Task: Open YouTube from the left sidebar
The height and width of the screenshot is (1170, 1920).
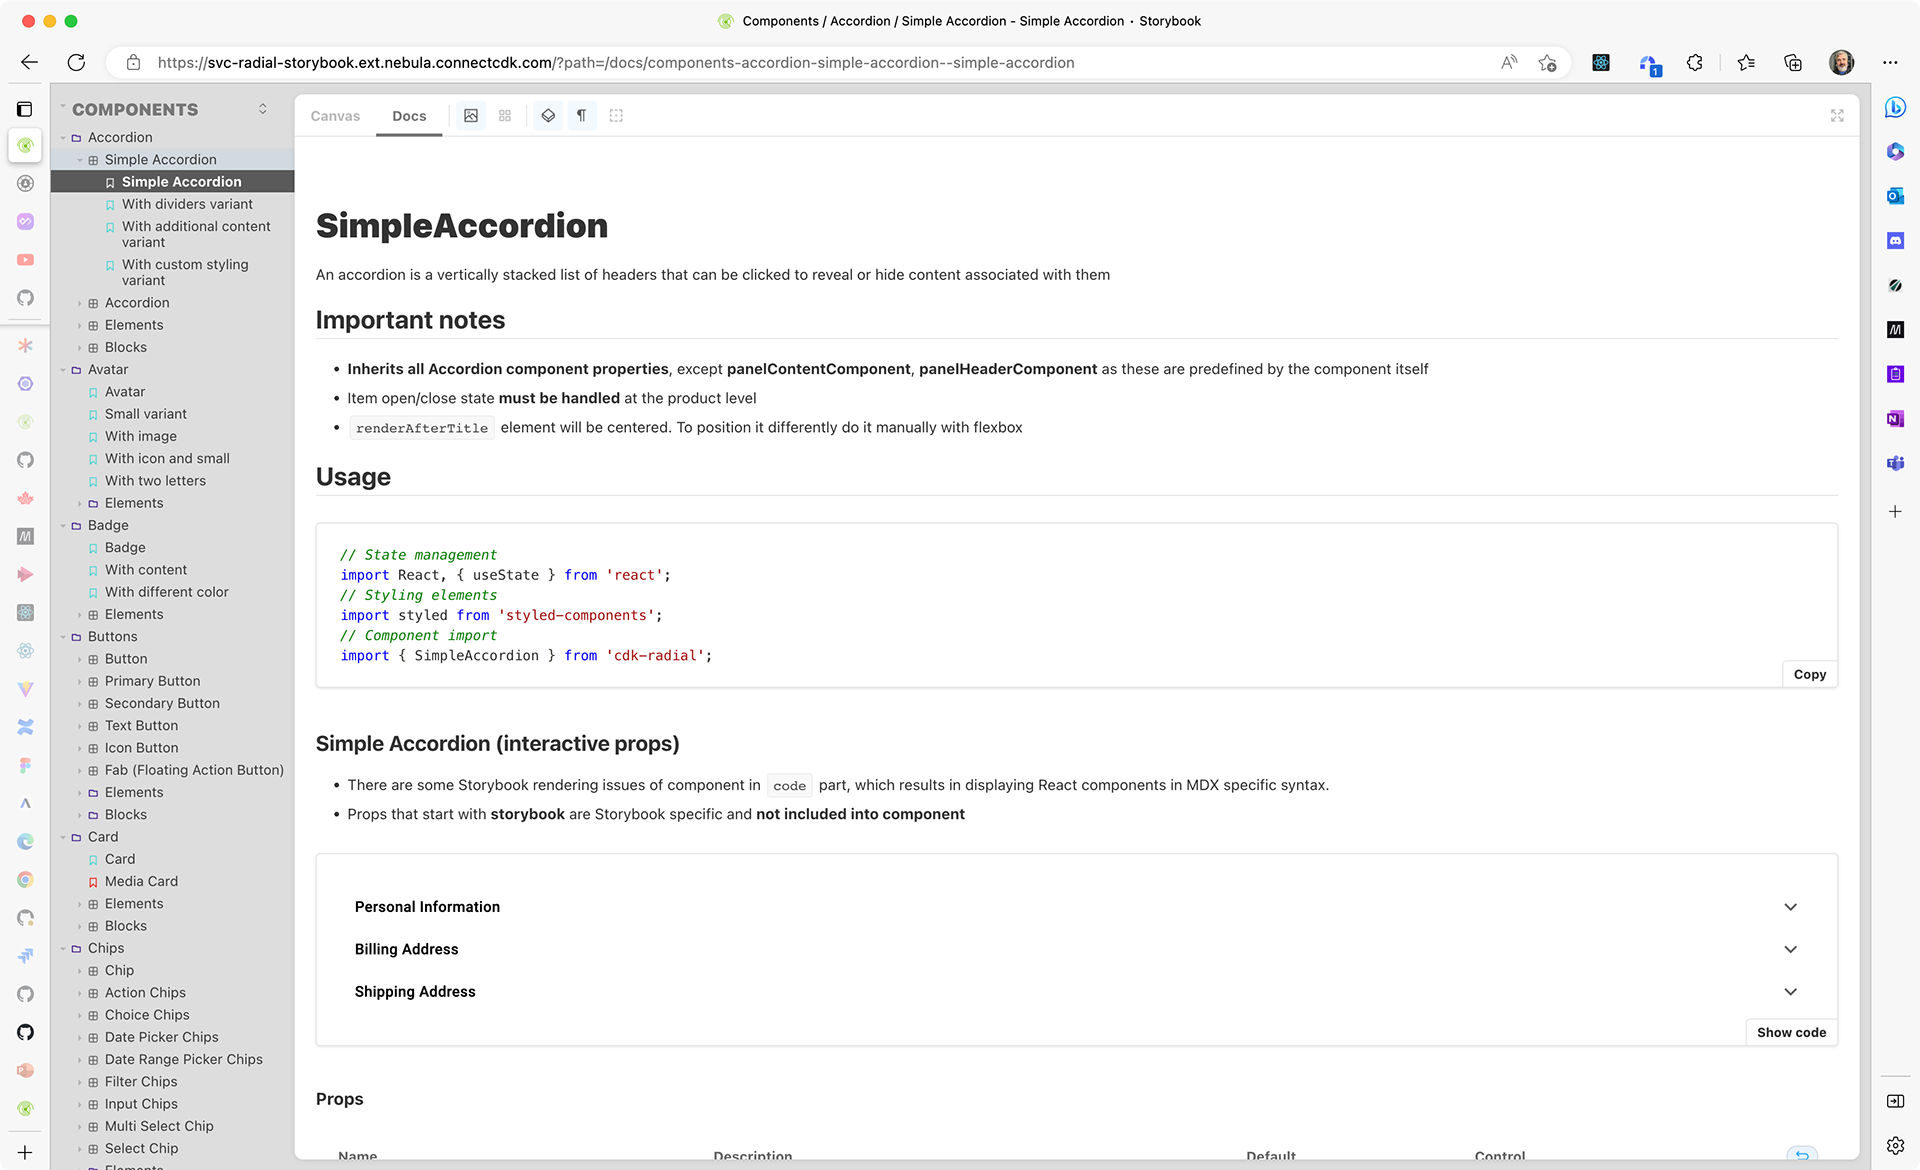Action: coord(26,259)
